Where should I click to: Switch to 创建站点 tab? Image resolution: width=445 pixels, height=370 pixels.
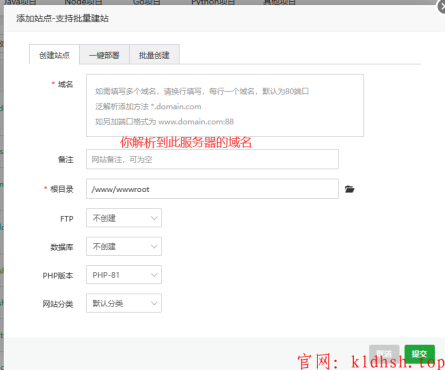point(54,55)
